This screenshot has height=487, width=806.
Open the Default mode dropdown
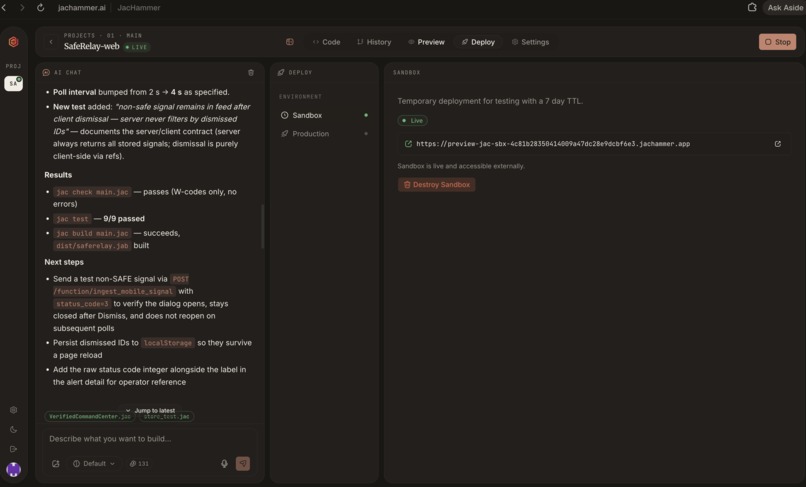point(94,463)
